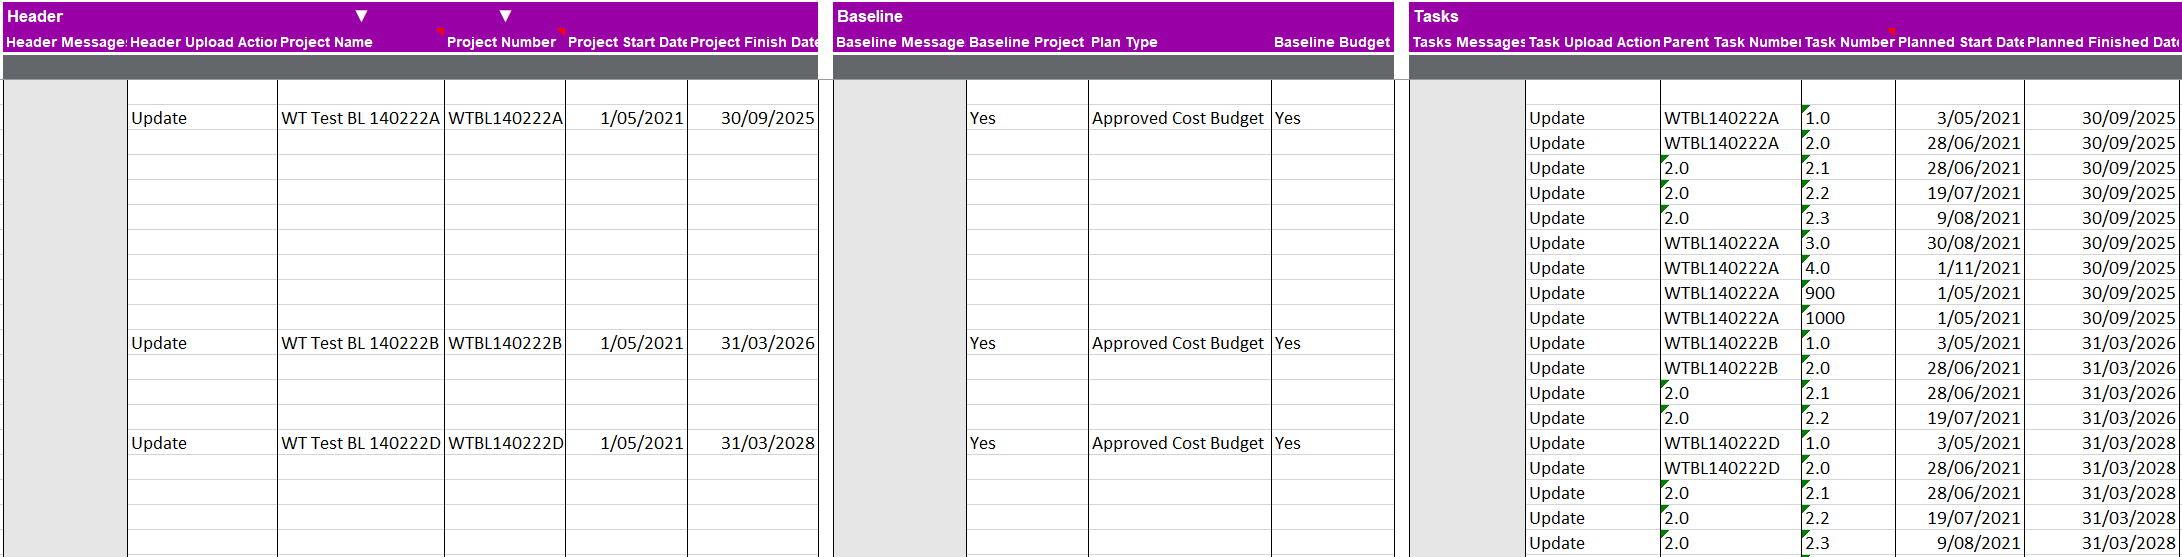Click the Header Messages column heading
2182x557 pixels.
tap(66, 42)
